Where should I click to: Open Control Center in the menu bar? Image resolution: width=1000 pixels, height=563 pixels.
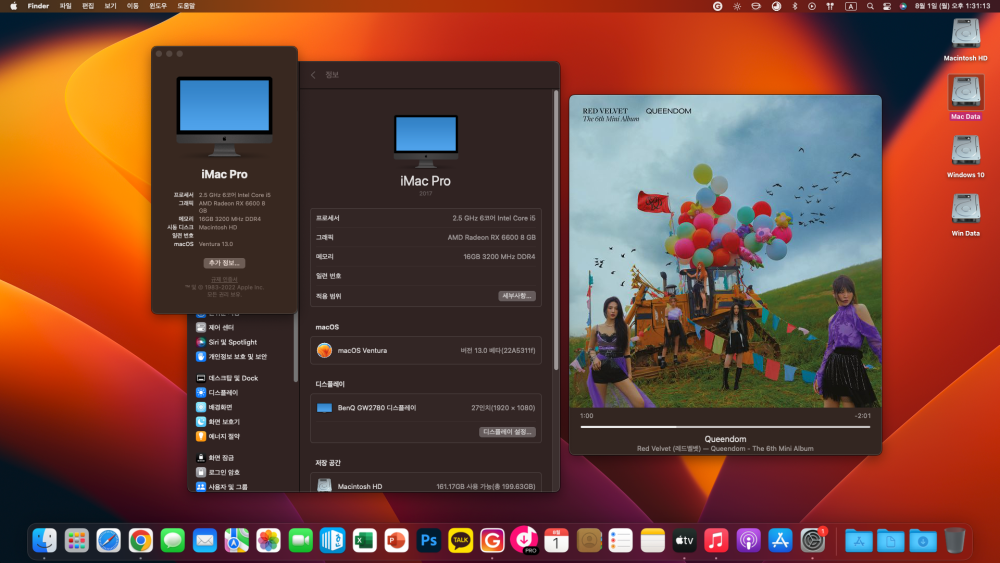tap(886, 6)
